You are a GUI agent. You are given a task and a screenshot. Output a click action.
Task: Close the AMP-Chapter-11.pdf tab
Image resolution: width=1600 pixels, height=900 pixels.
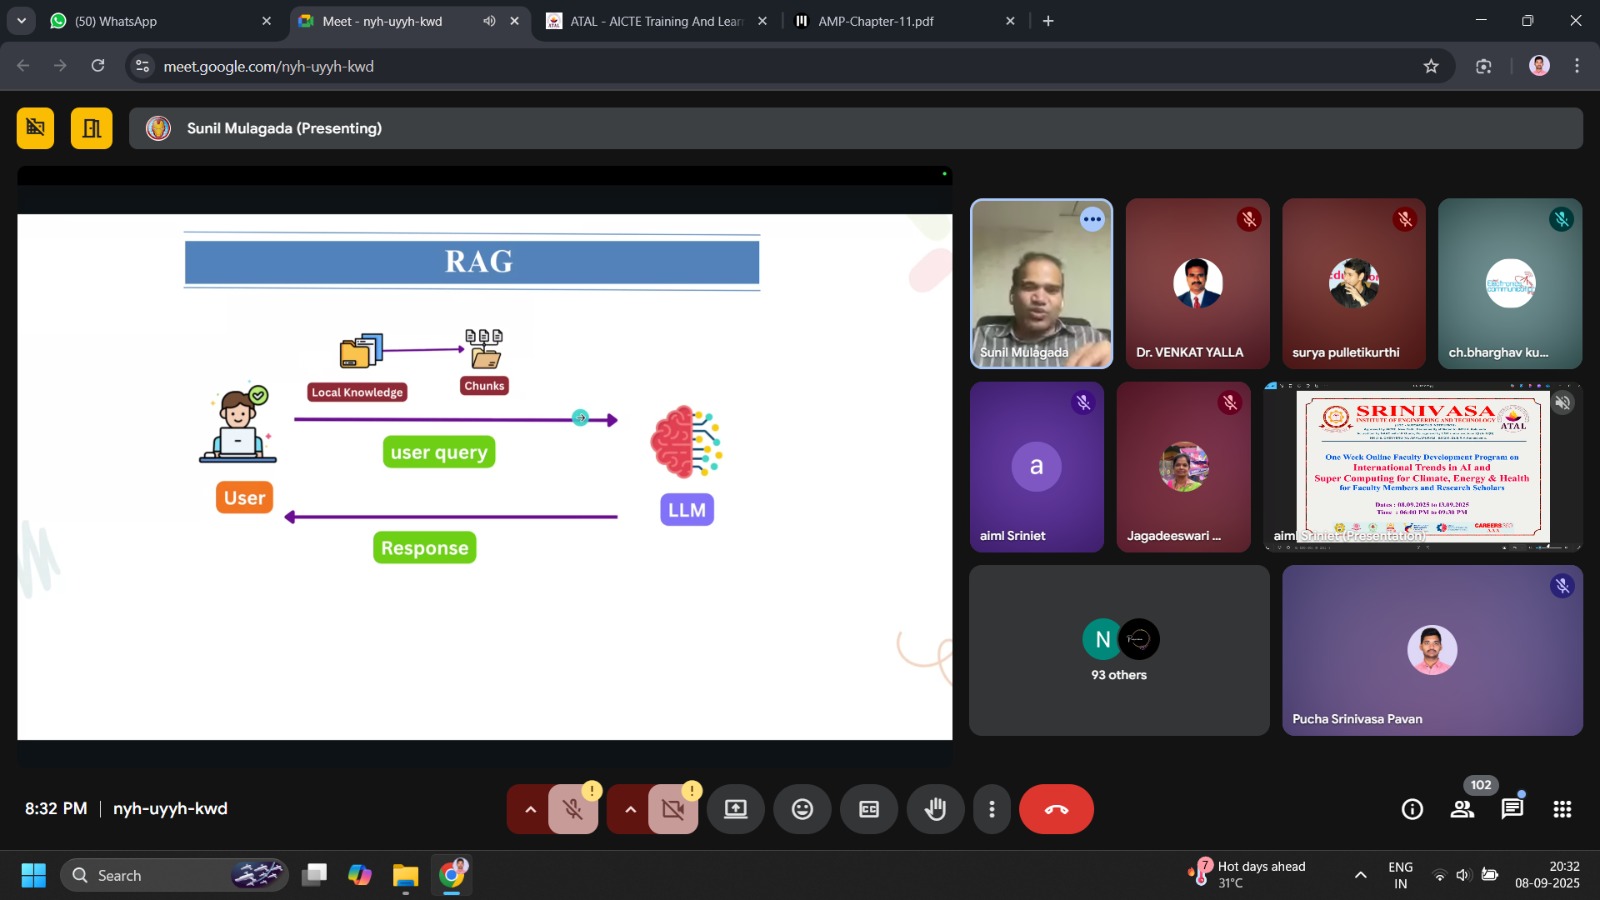pos(1010,21)
